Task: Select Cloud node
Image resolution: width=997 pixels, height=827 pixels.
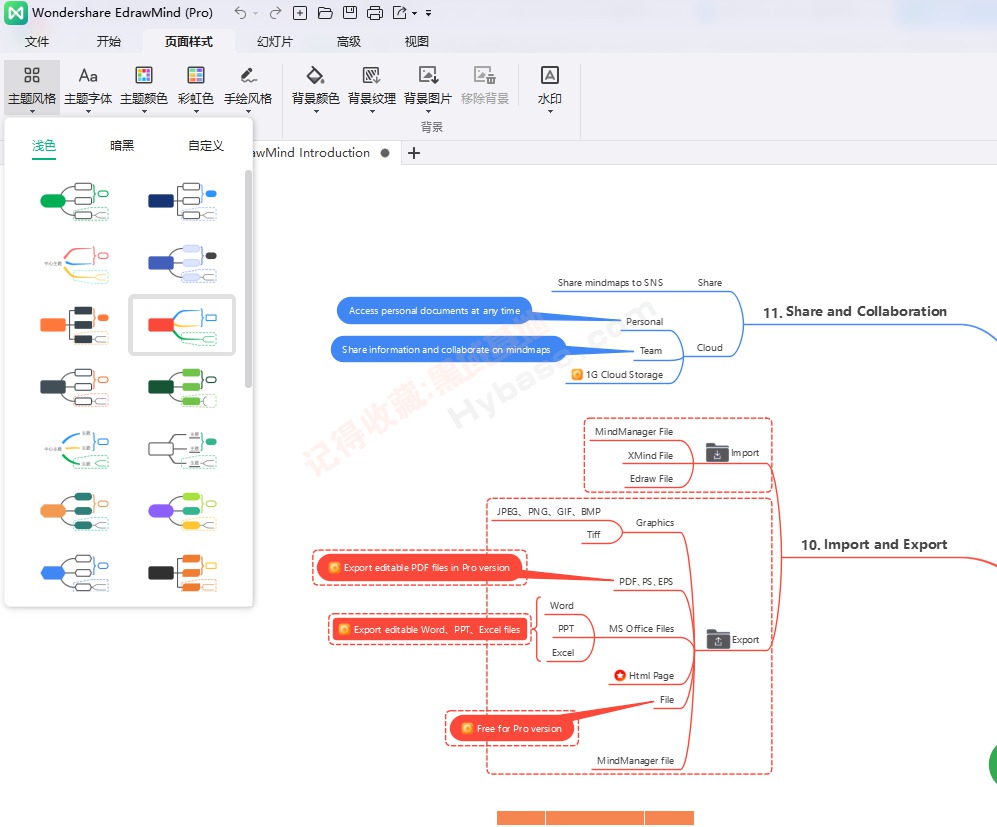Action: pos(710,348)
